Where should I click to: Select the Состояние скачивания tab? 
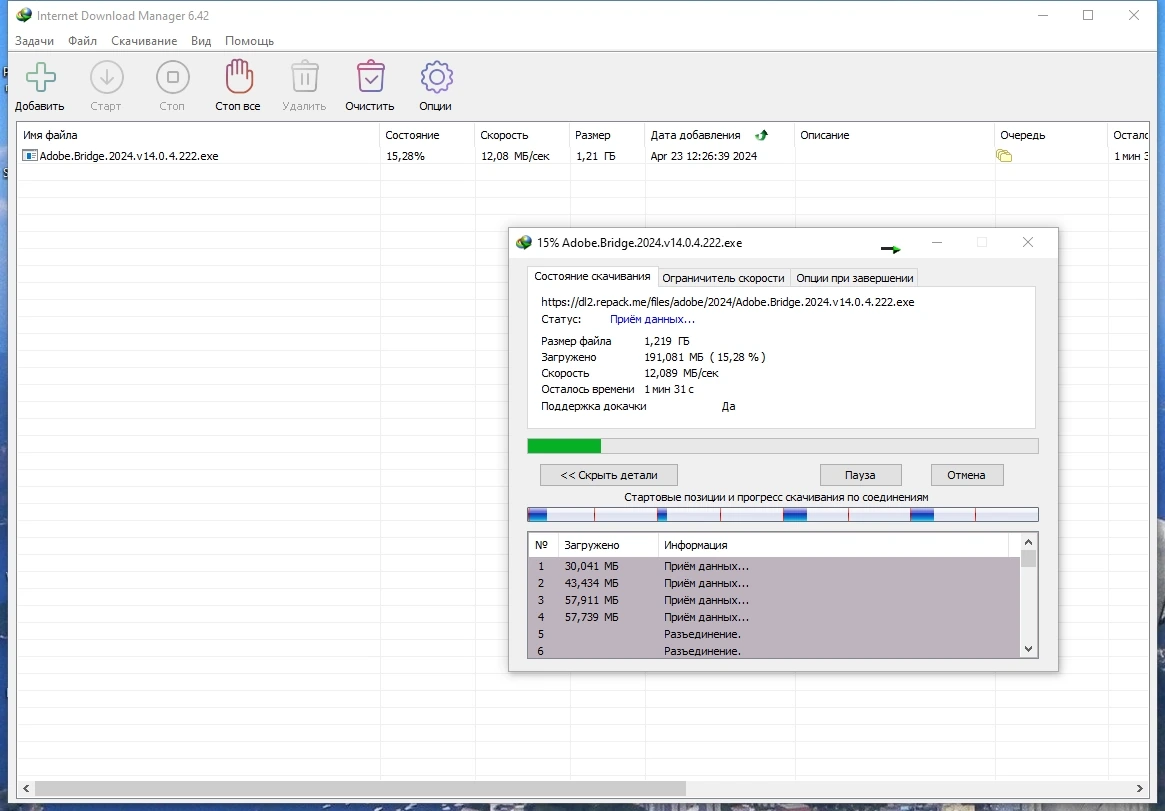(592, 276)
